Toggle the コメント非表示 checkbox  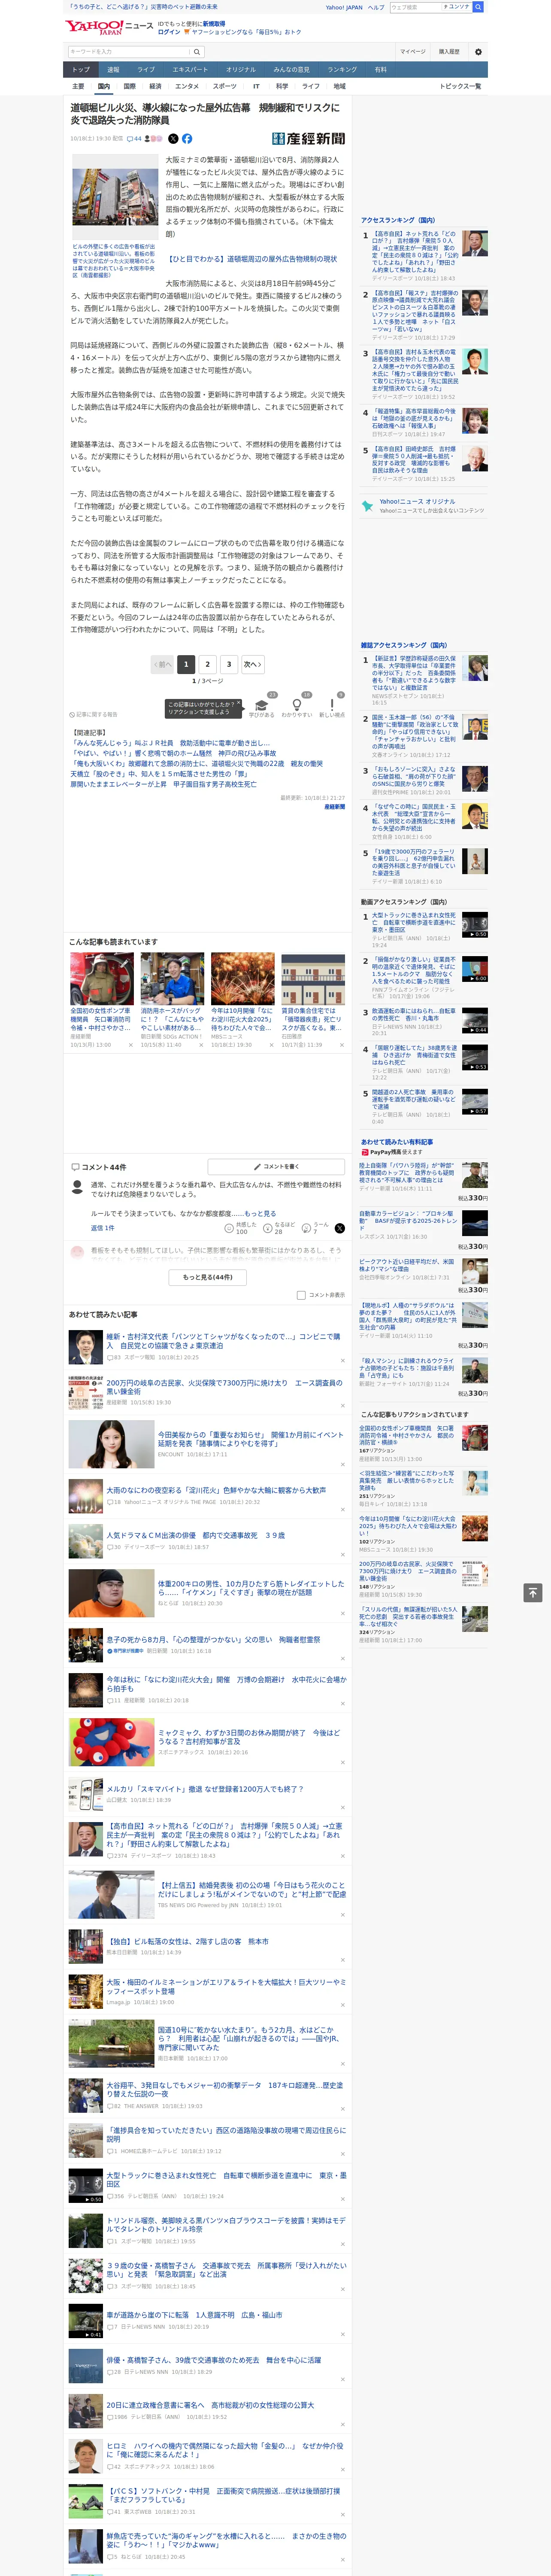(301, 1295)
